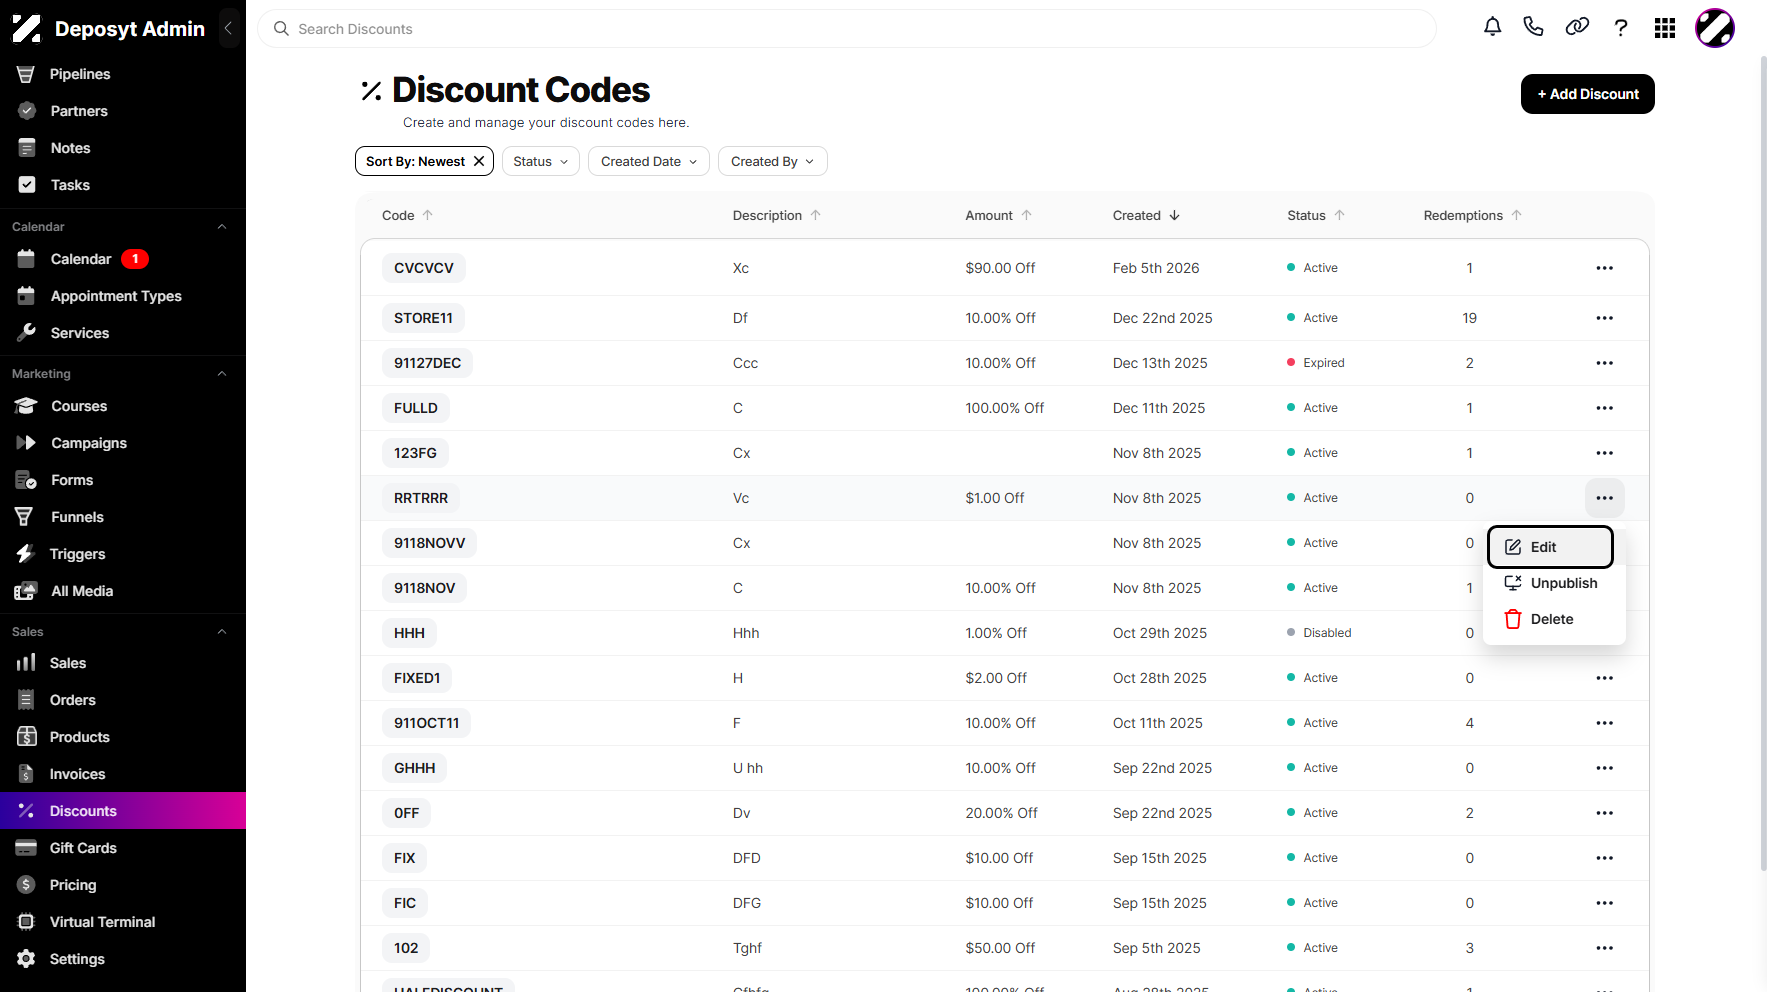The height and width of the screenshot is (992, 1767).
Task: Open Virtual Terminal in sidebar
Action: pyautogui.click(x=123, y=922)
